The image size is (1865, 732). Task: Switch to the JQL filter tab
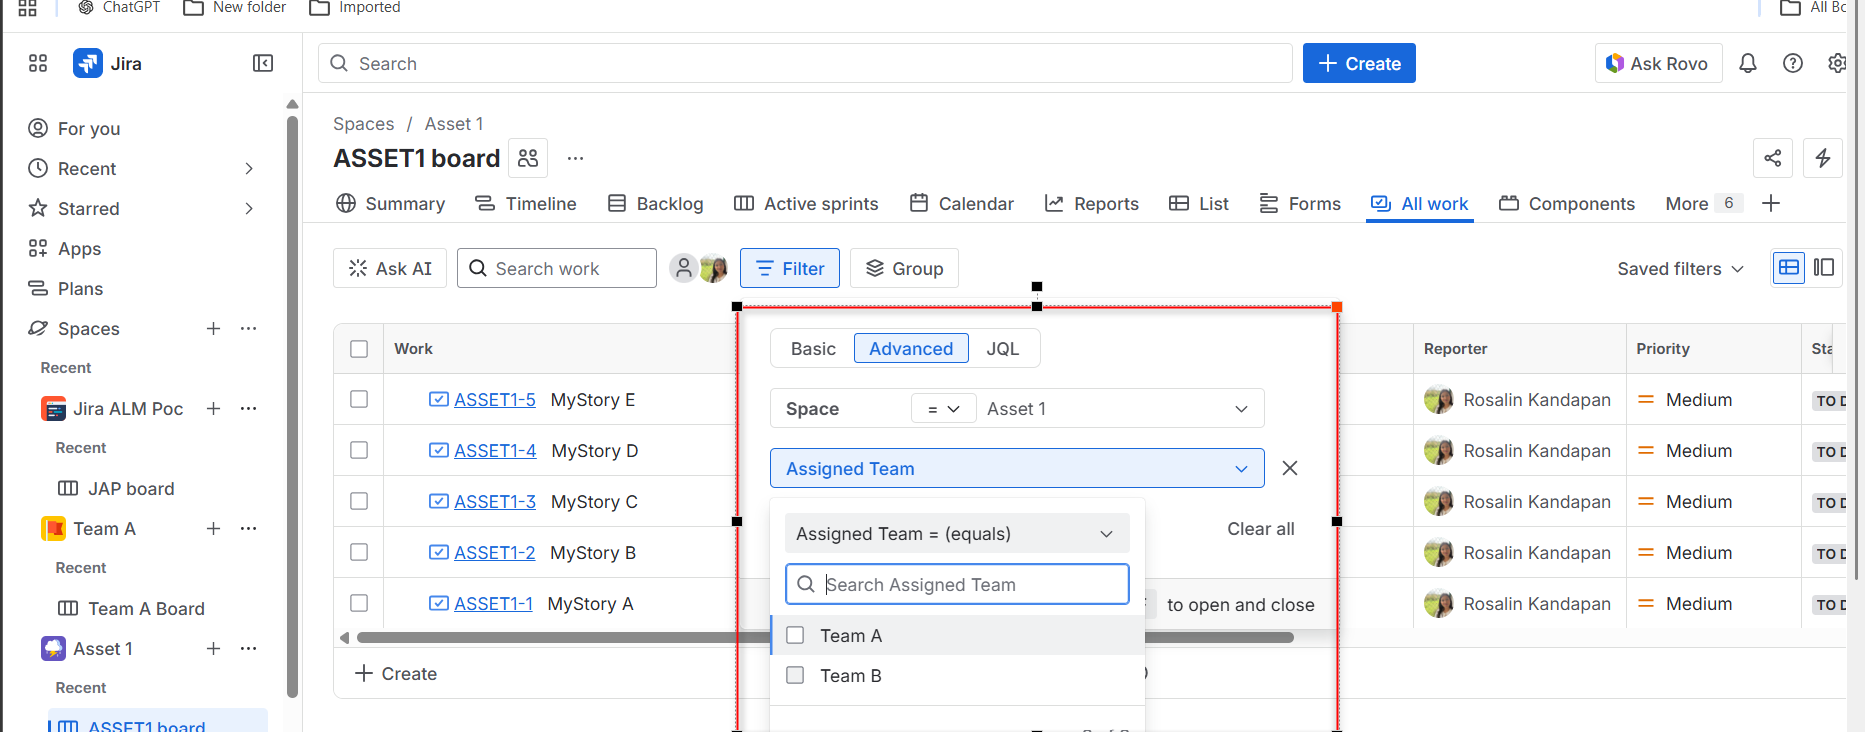coord(1003,348)
